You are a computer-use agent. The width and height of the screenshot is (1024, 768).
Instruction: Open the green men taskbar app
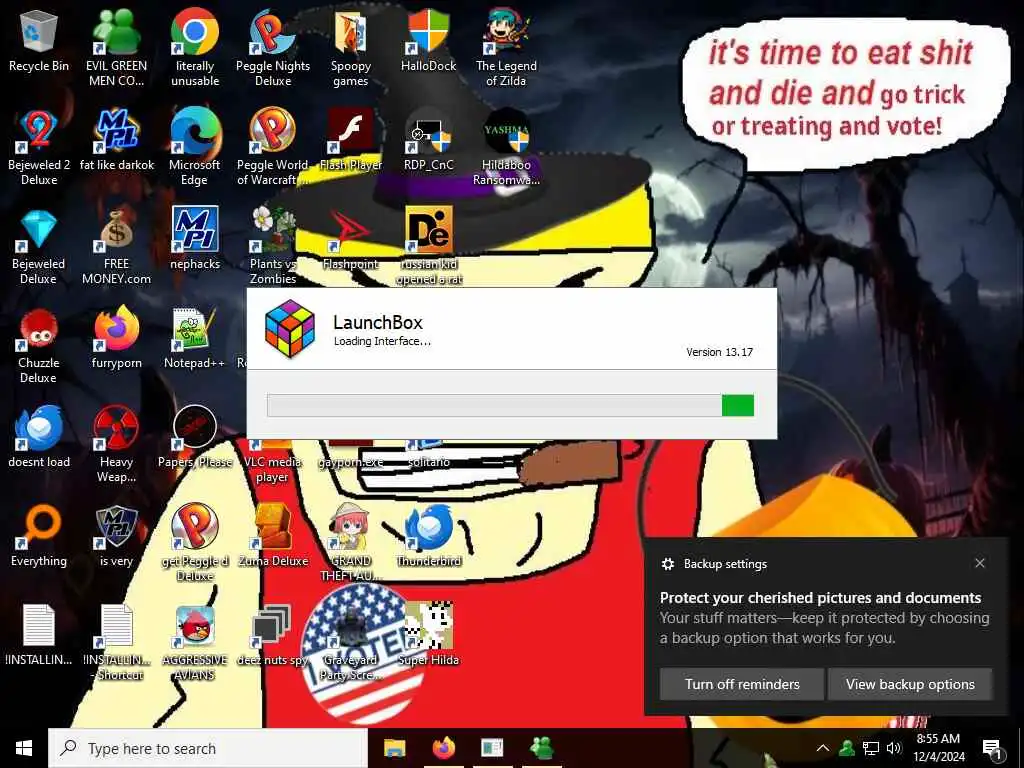click(x=542, y=748)
